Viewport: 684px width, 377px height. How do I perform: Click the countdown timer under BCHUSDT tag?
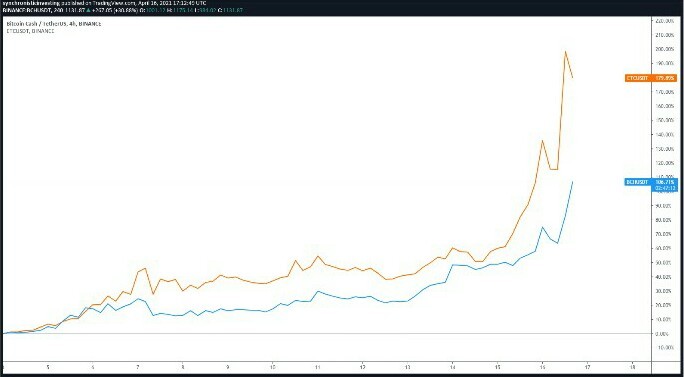(664, 188)
